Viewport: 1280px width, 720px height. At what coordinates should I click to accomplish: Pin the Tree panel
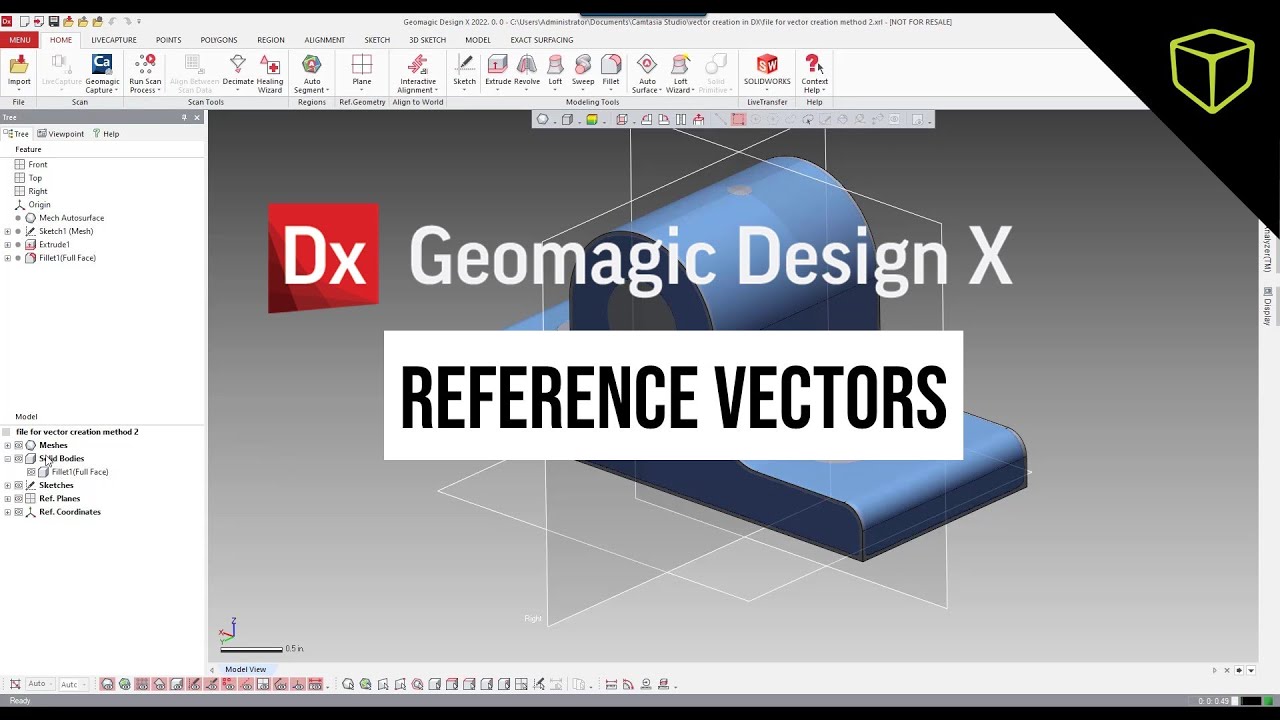click(x=184, y=117)
